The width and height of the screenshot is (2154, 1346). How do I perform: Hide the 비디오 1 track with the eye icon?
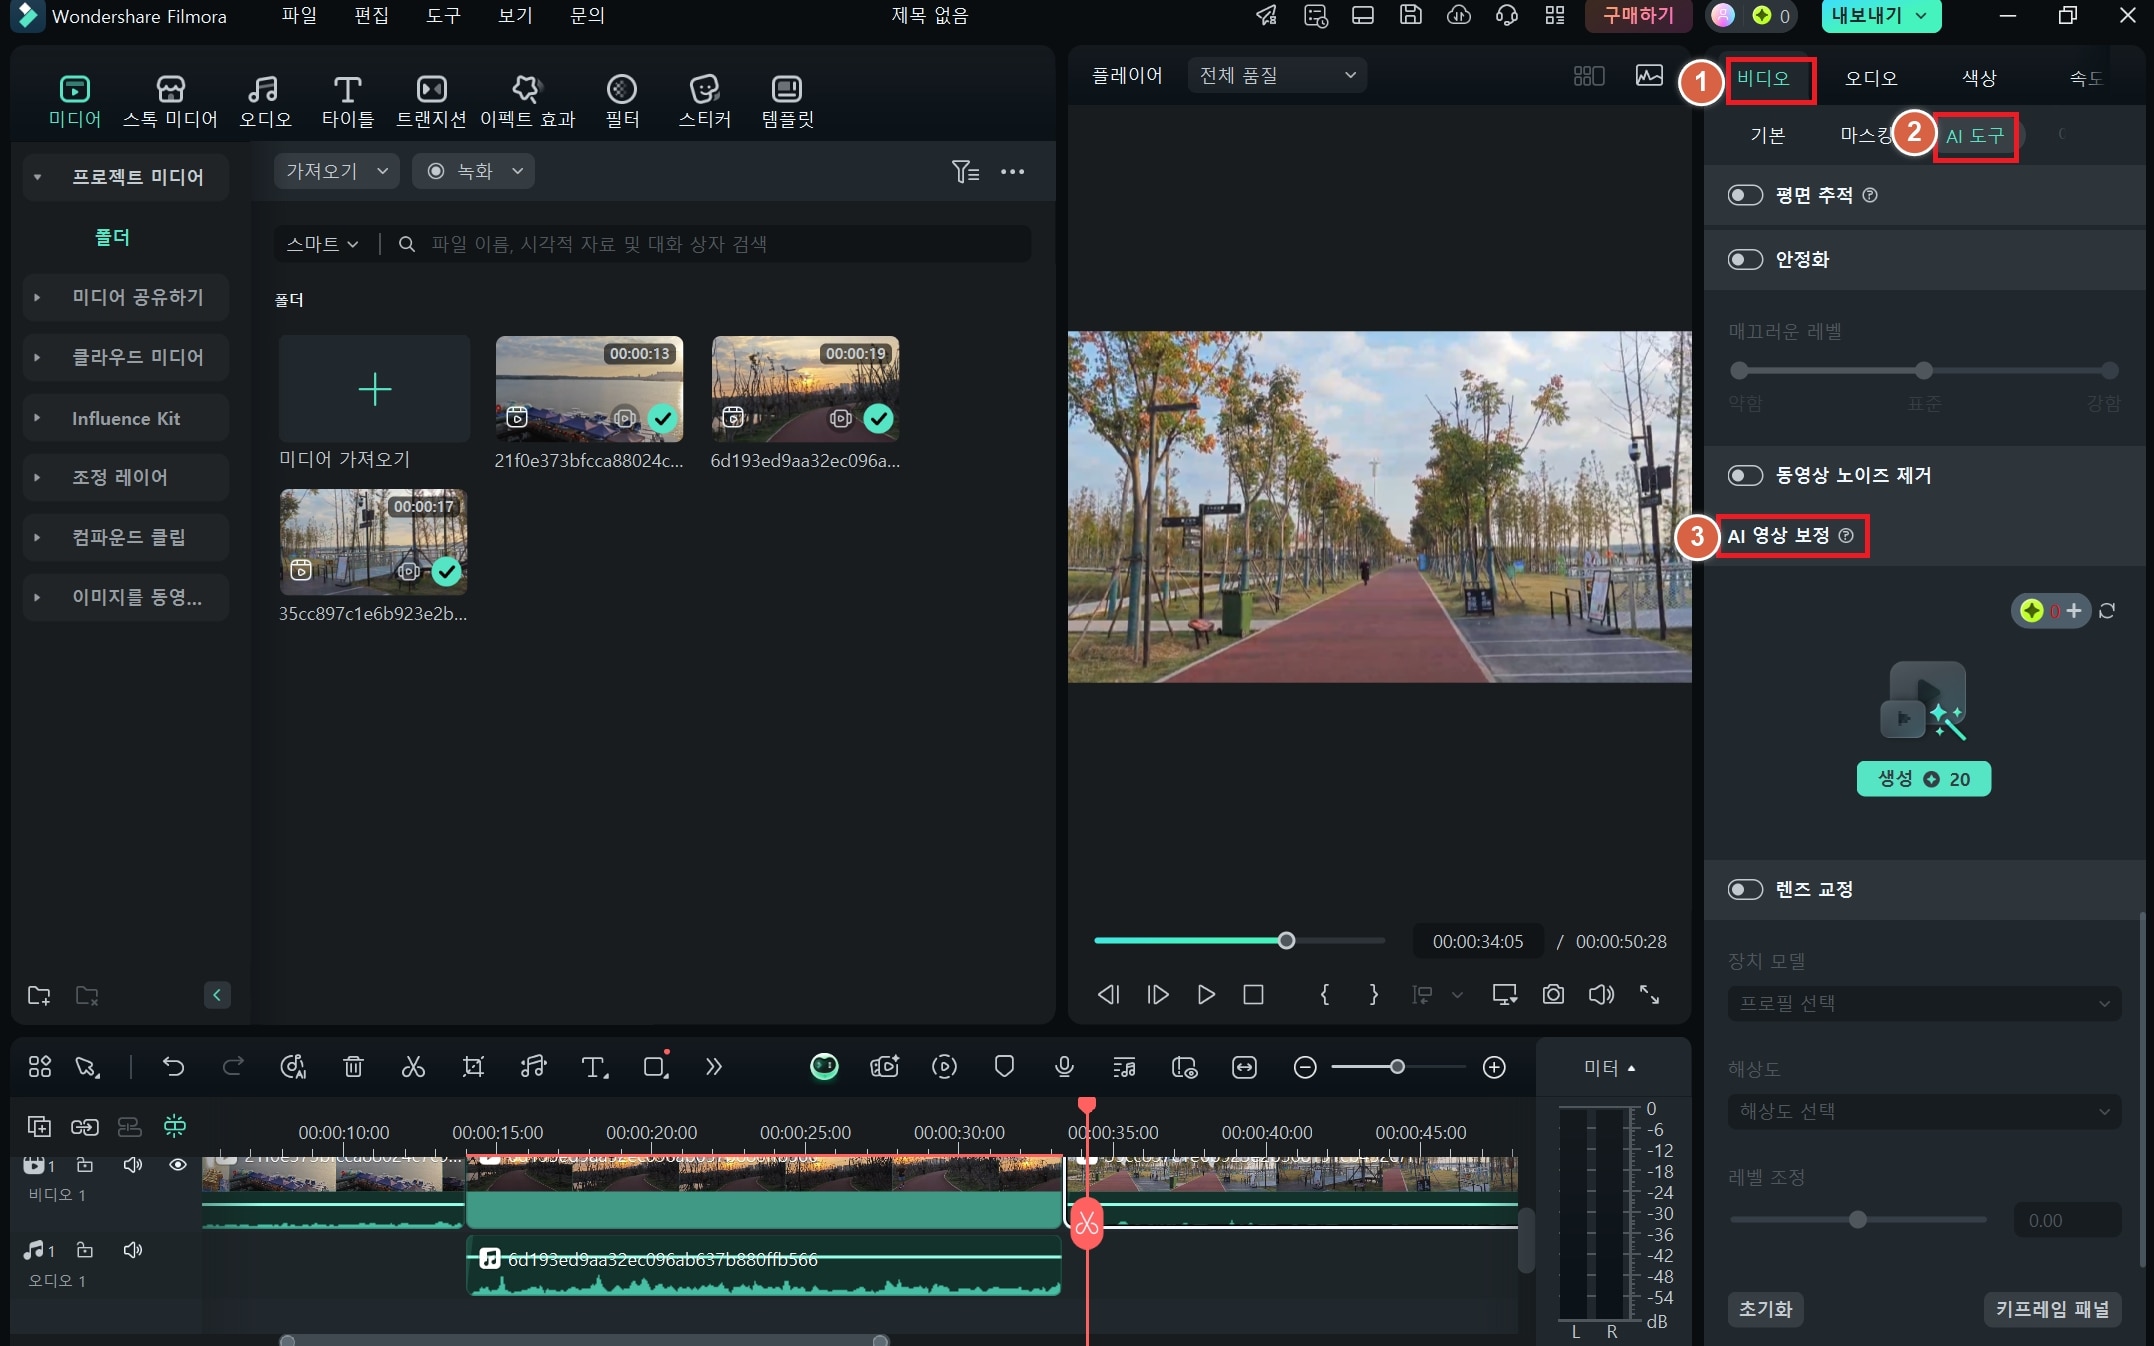point(178,1165)
